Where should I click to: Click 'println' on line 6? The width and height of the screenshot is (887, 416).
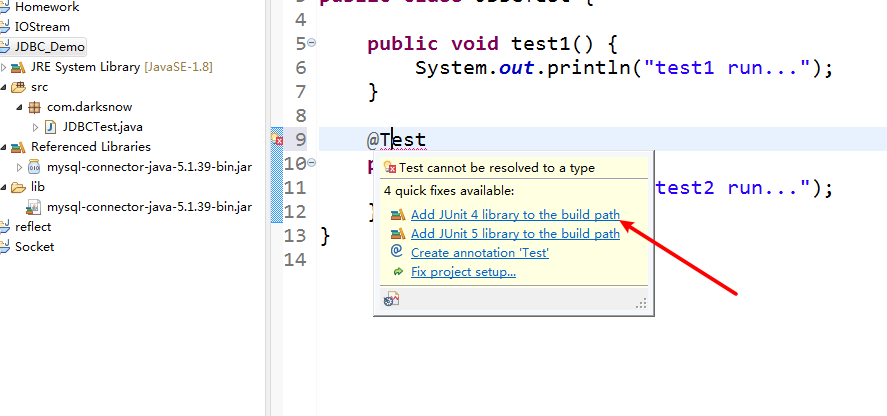pyautogui.click(x=588, y=68)
